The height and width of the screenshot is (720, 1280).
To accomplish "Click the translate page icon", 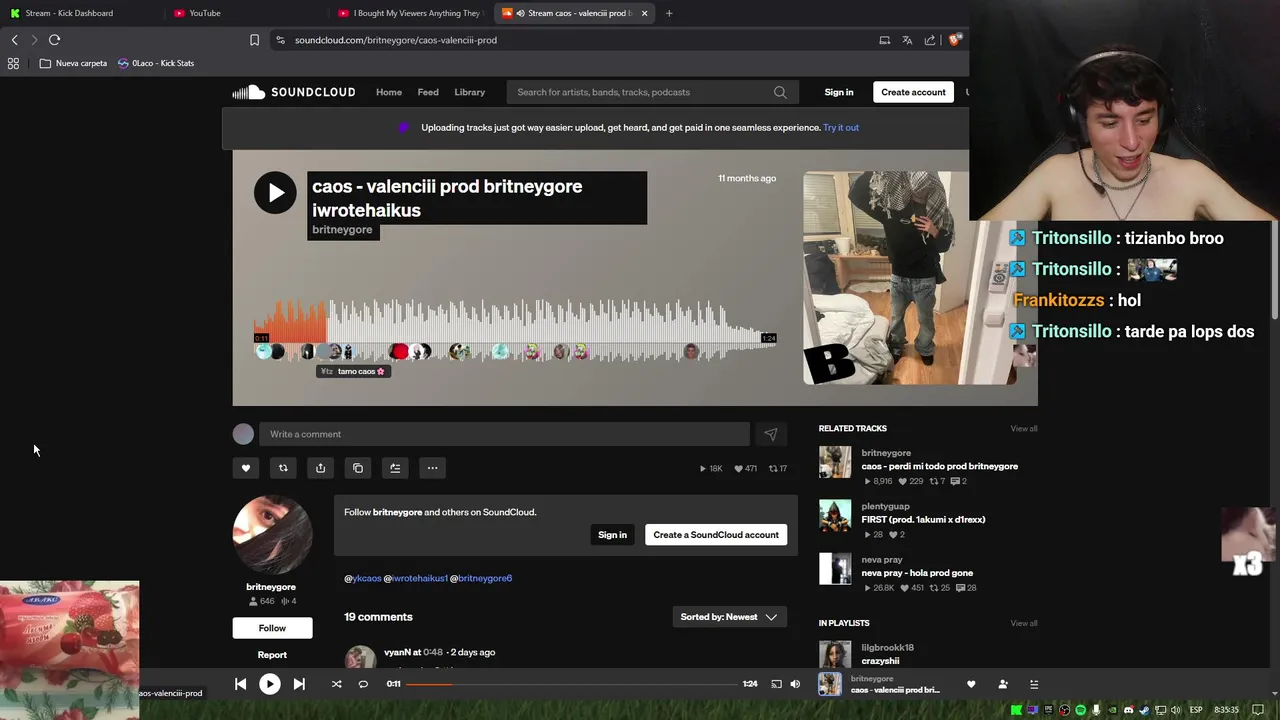I will 907,40.
